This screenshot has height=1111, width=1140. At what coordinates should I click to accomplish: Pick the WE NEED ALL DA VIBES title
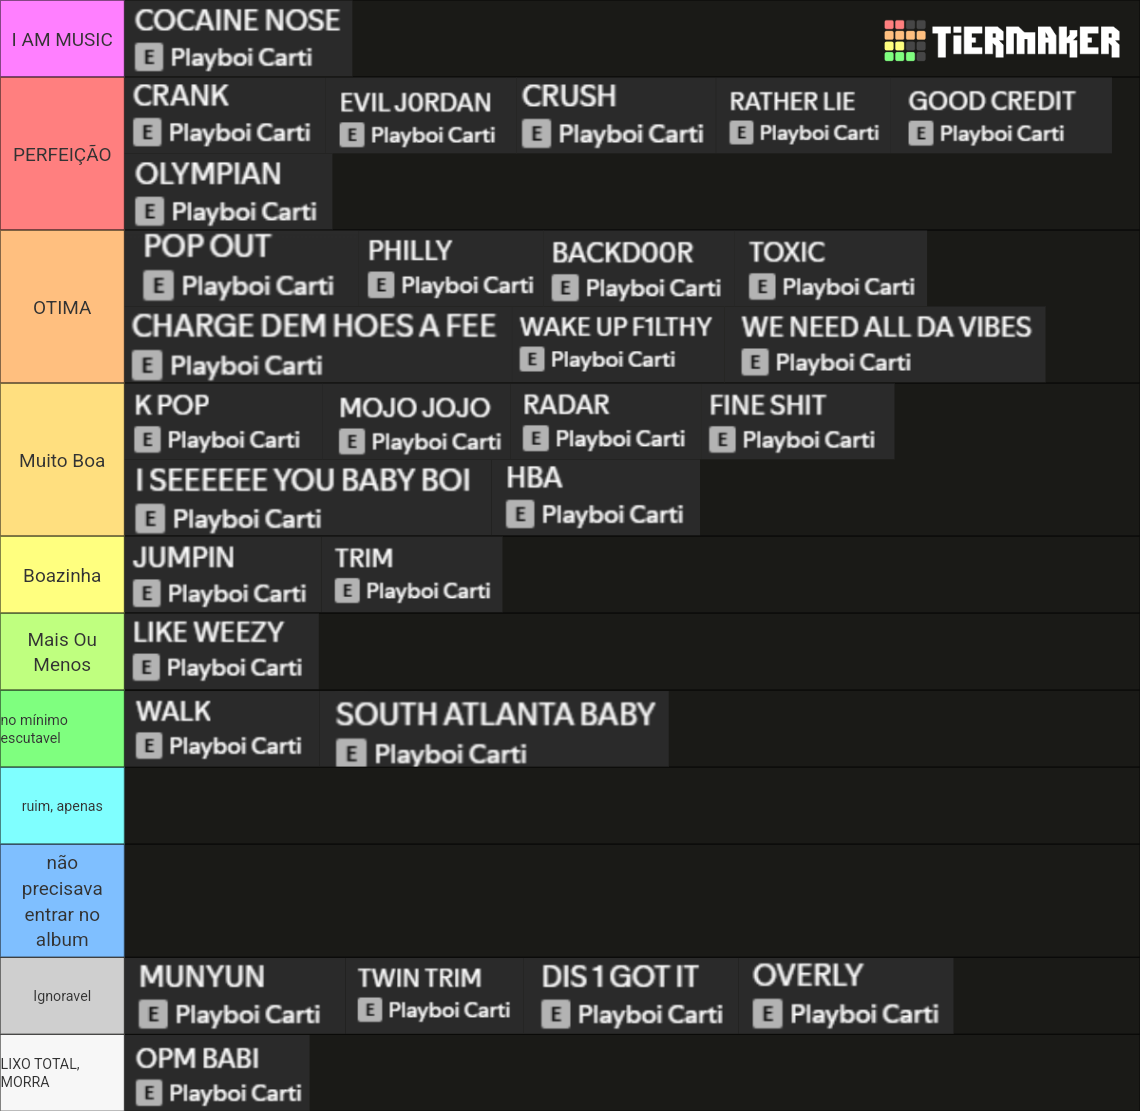click(886, 326)
